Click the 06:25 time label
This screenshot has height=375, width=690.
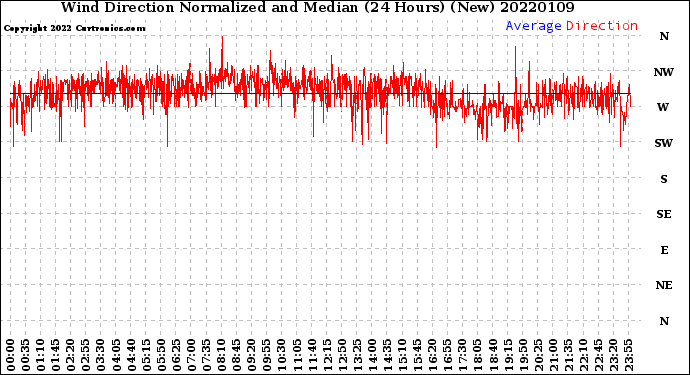[x=176, y=355]
